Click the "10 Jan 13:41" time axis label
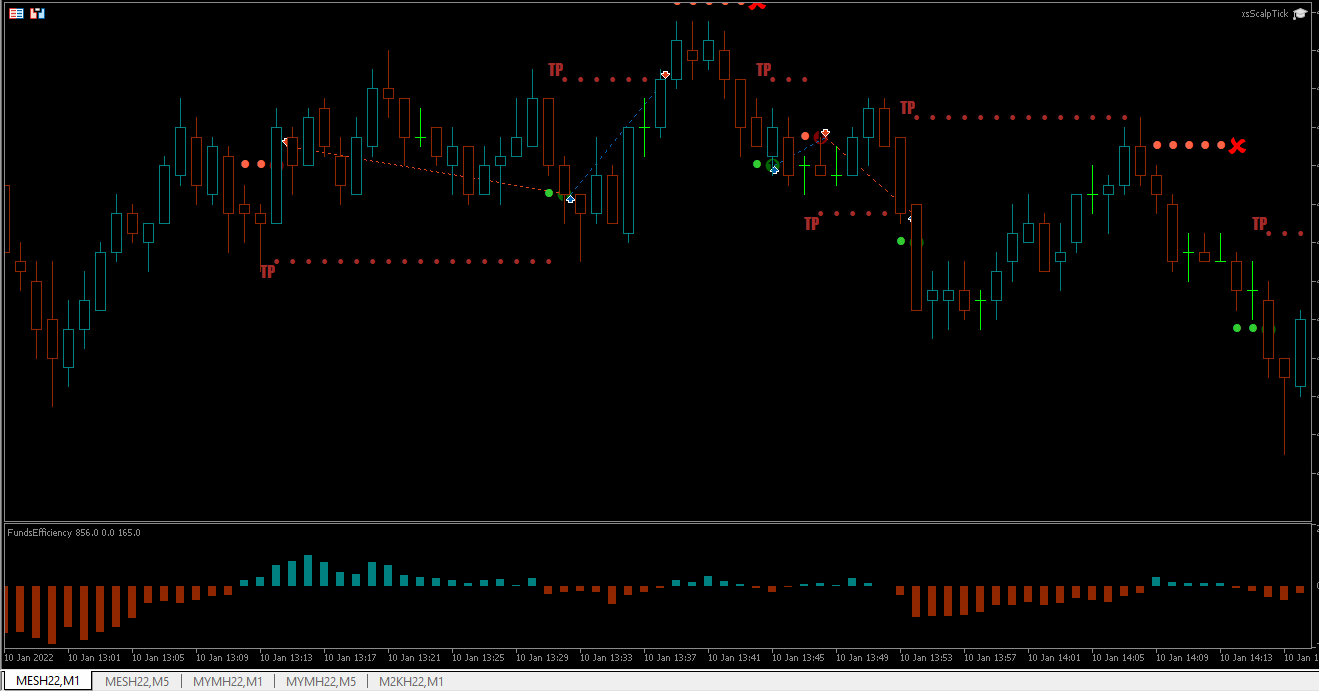This screenshot has height=691, width=1319. click(734, 658)
